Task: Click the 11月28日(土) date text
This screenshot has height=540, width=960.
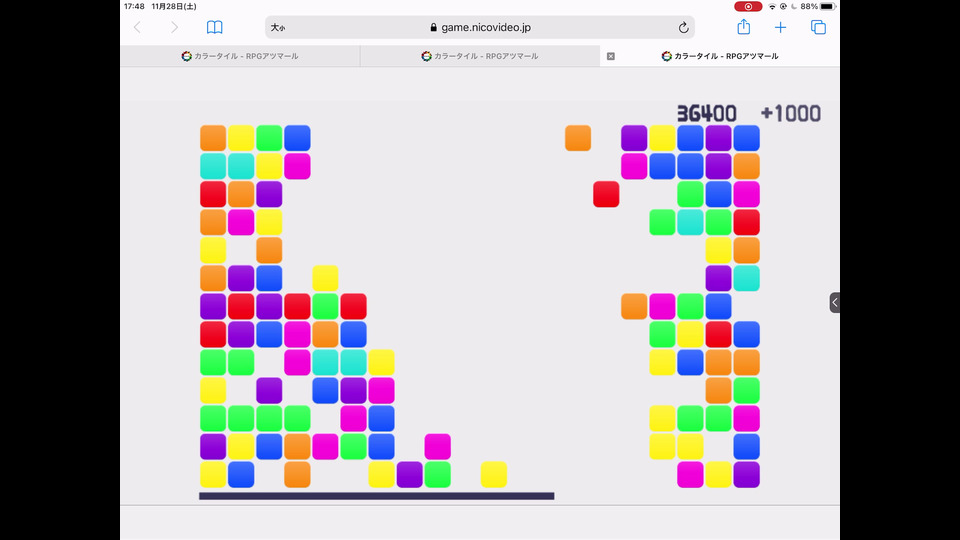Action: [174, 7]
